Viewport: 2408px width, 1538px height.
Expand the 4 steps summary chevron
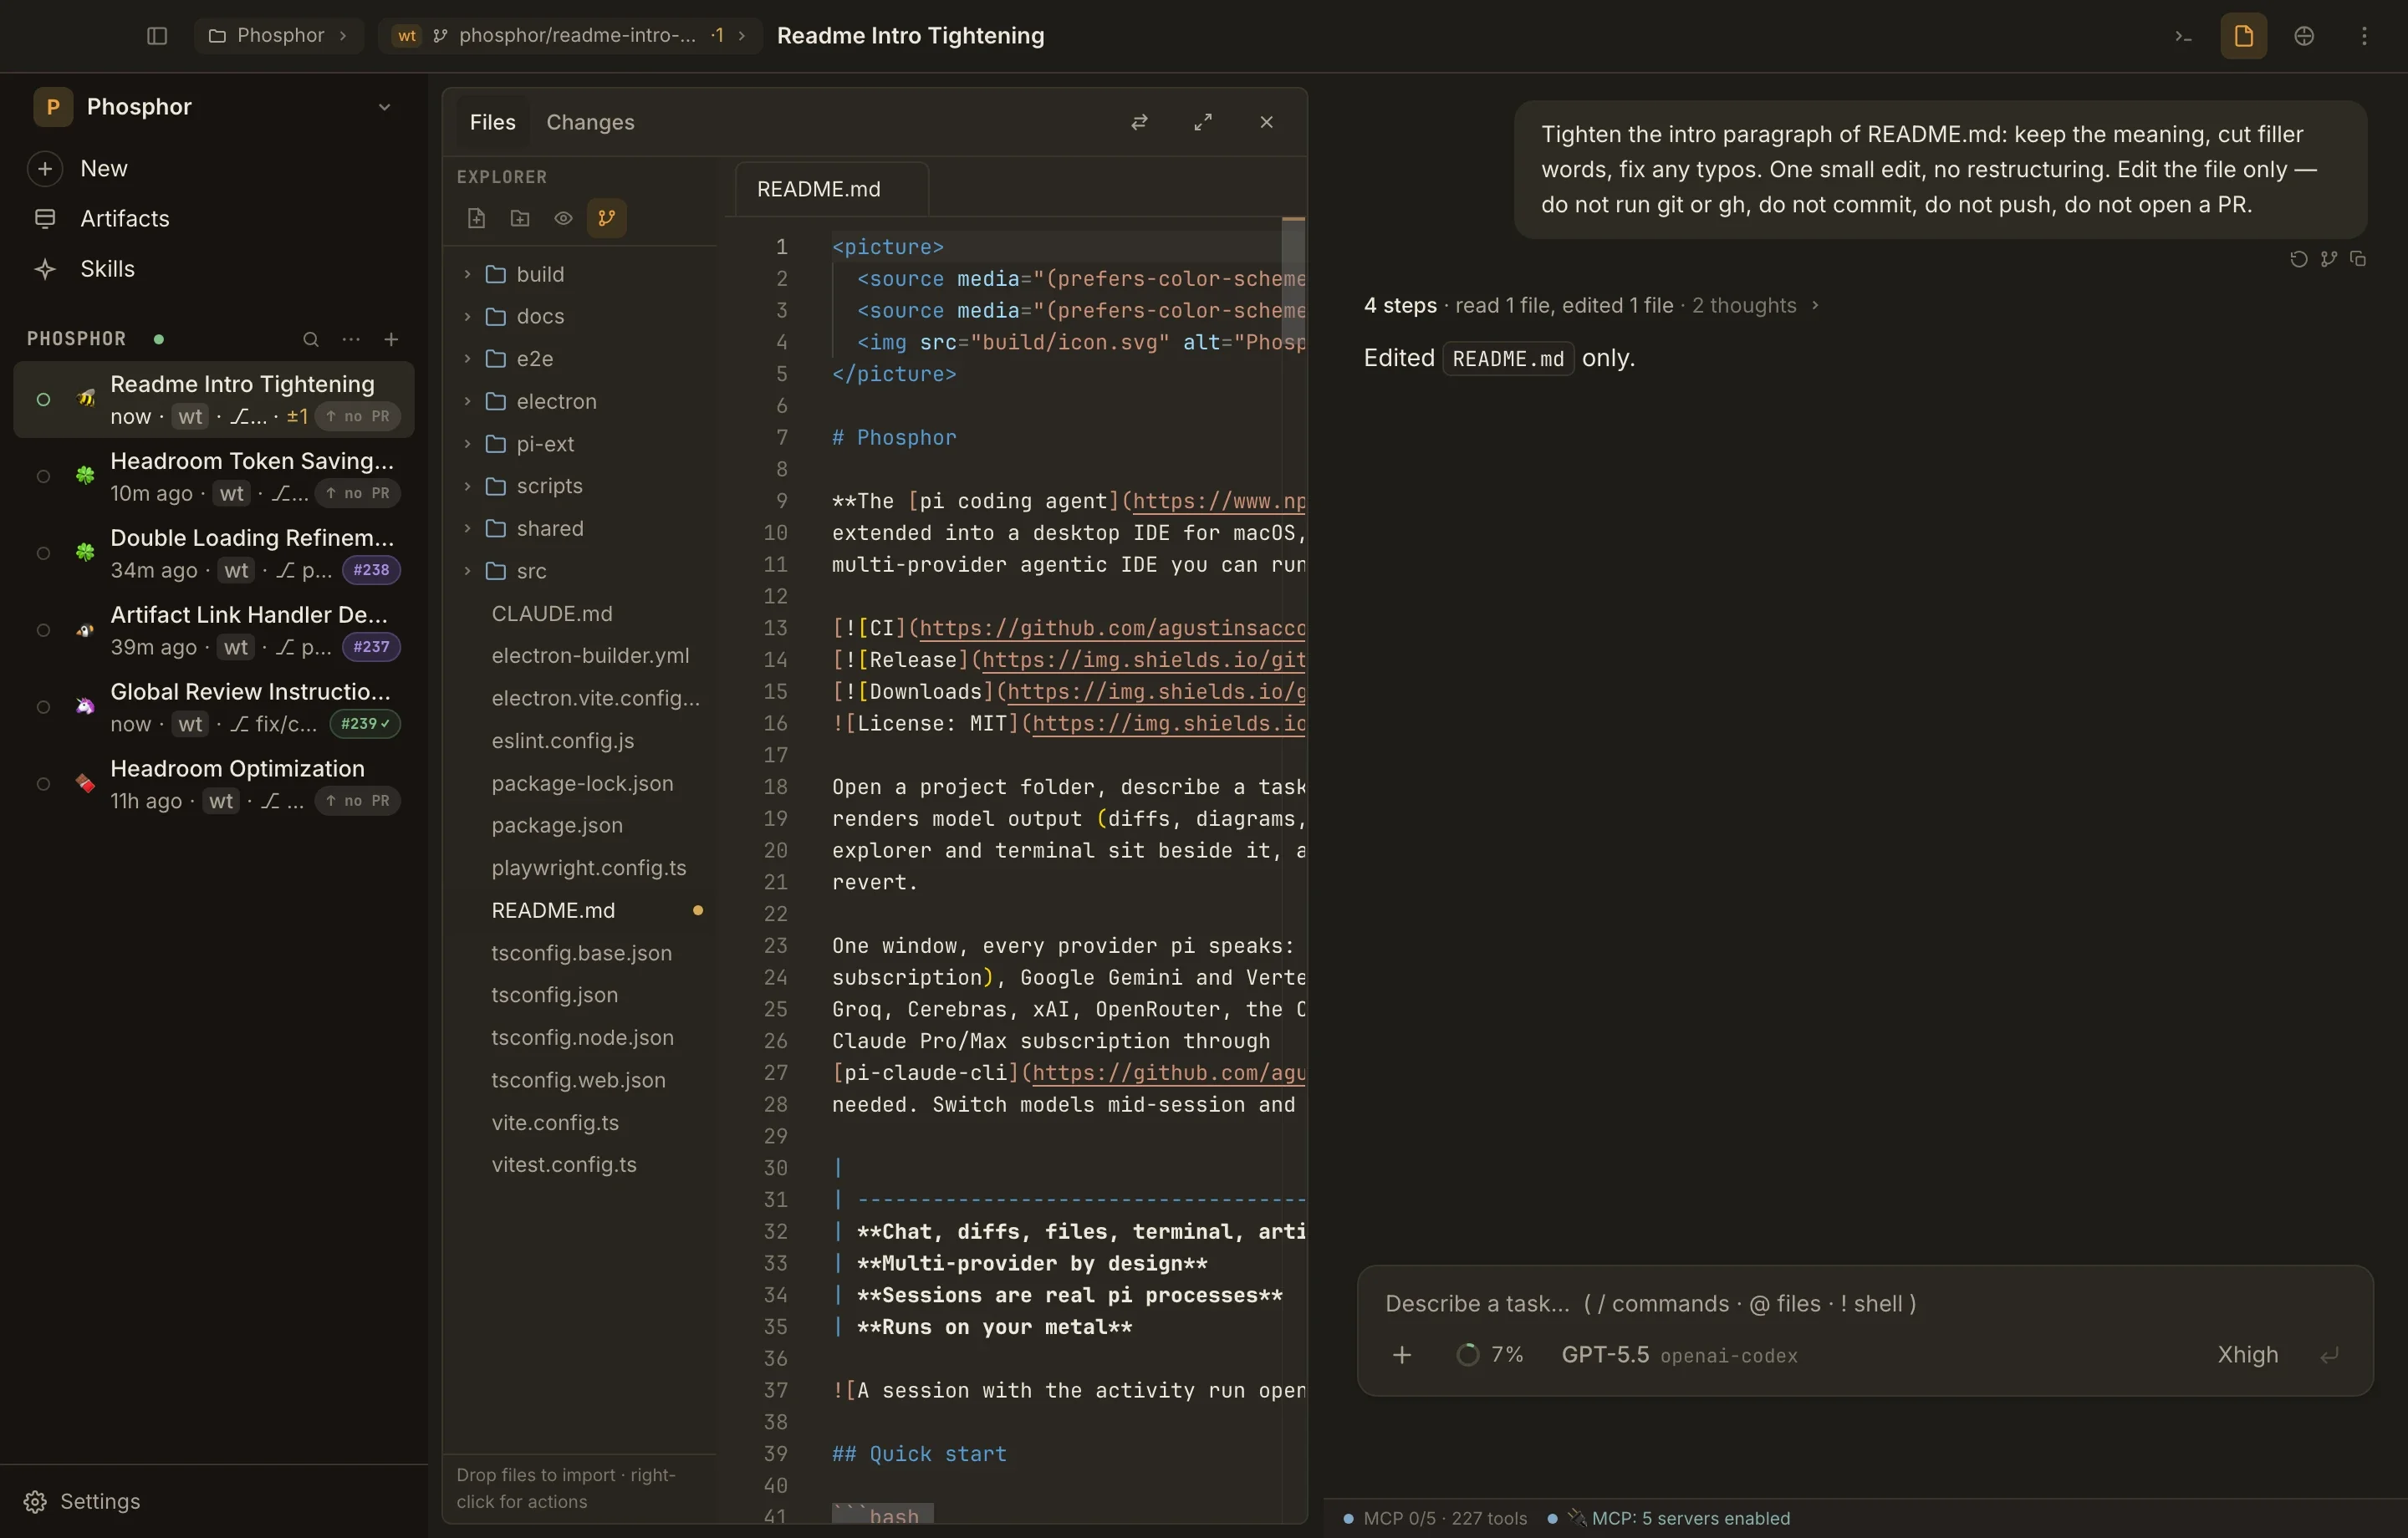tap(1815, 305)
